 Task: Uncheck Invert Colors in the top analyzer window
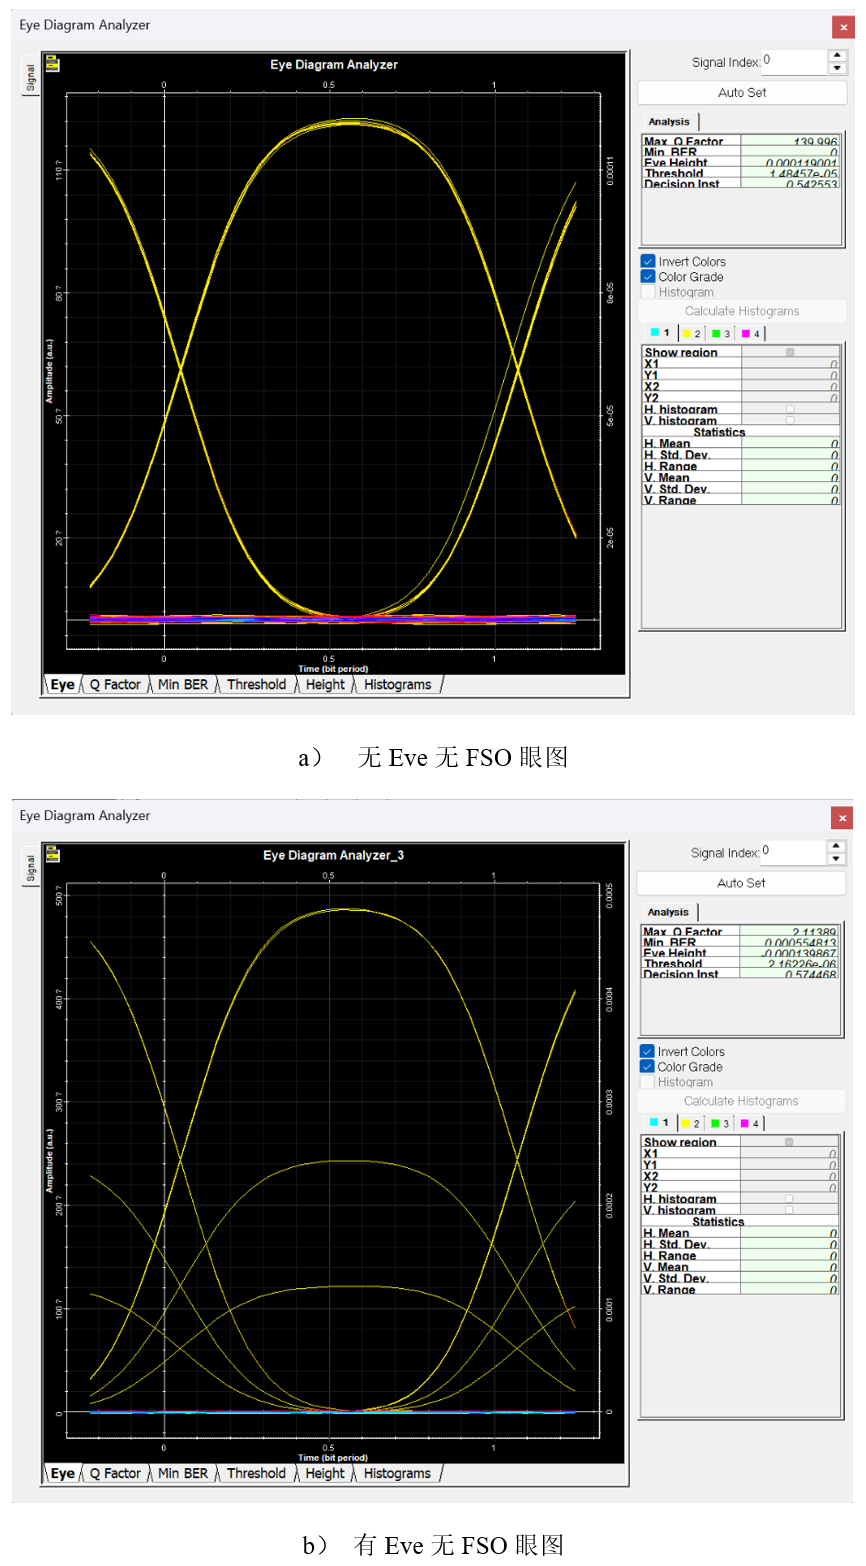(648, 262)
